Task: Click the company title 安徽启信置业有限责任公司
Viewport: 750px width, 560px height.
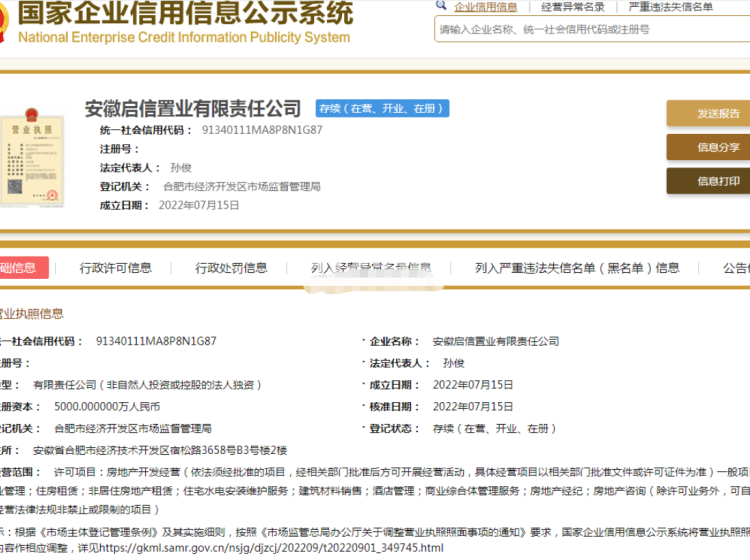Action: [193, 108]
